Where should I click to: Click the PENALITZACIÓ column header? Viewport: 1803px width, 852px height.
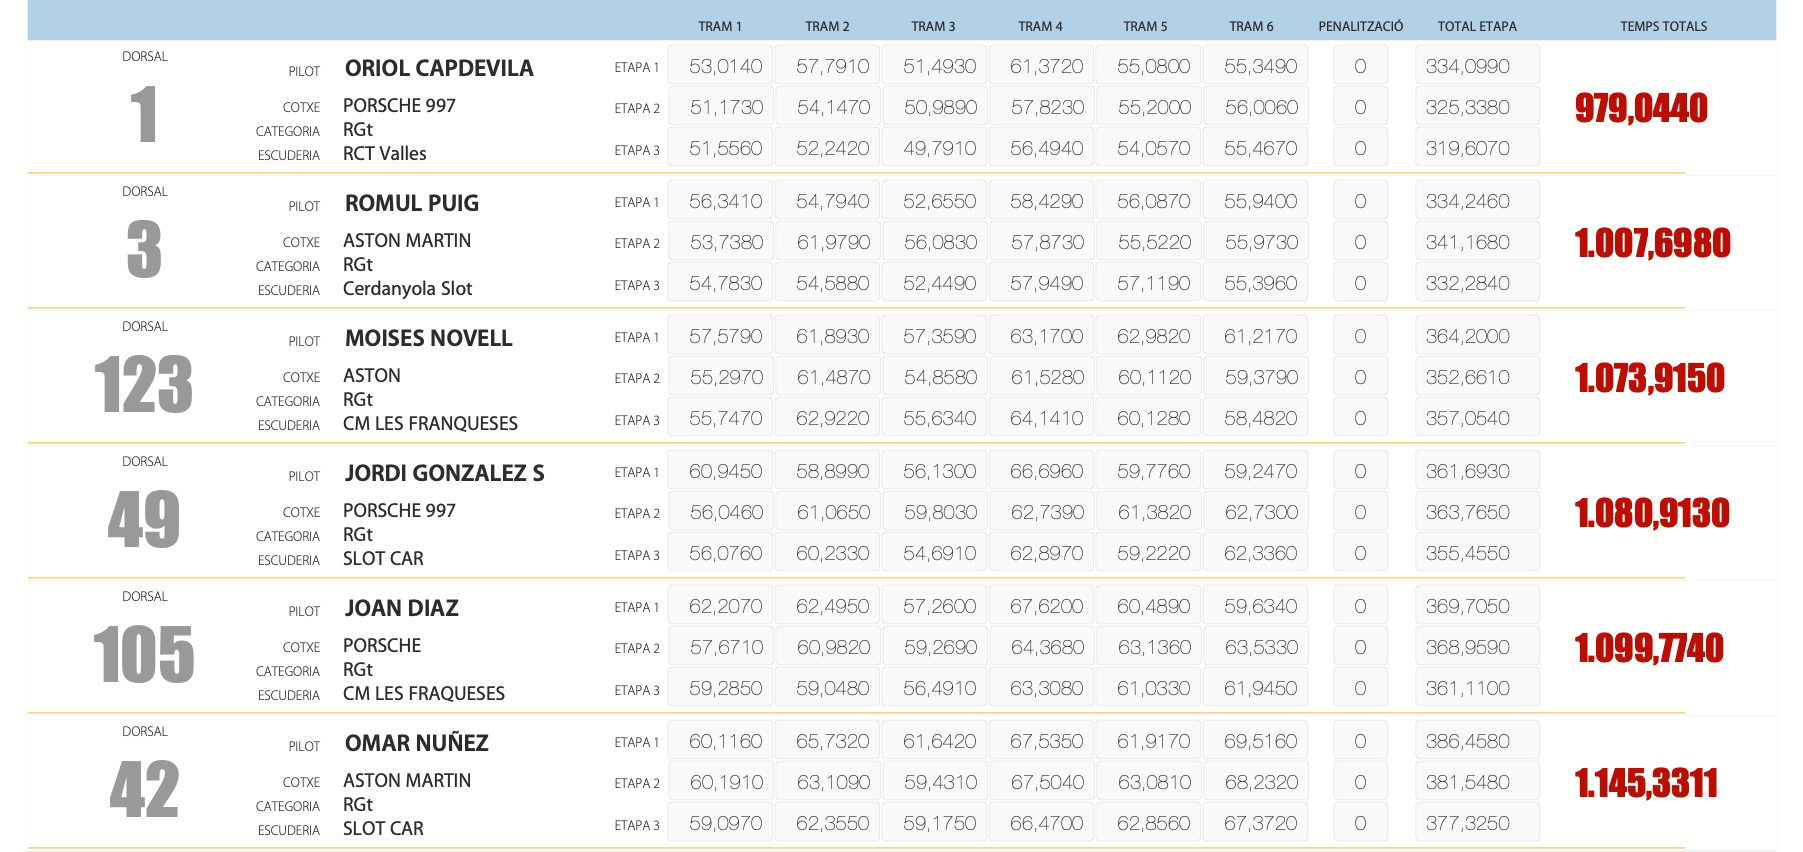point(1360,26)
